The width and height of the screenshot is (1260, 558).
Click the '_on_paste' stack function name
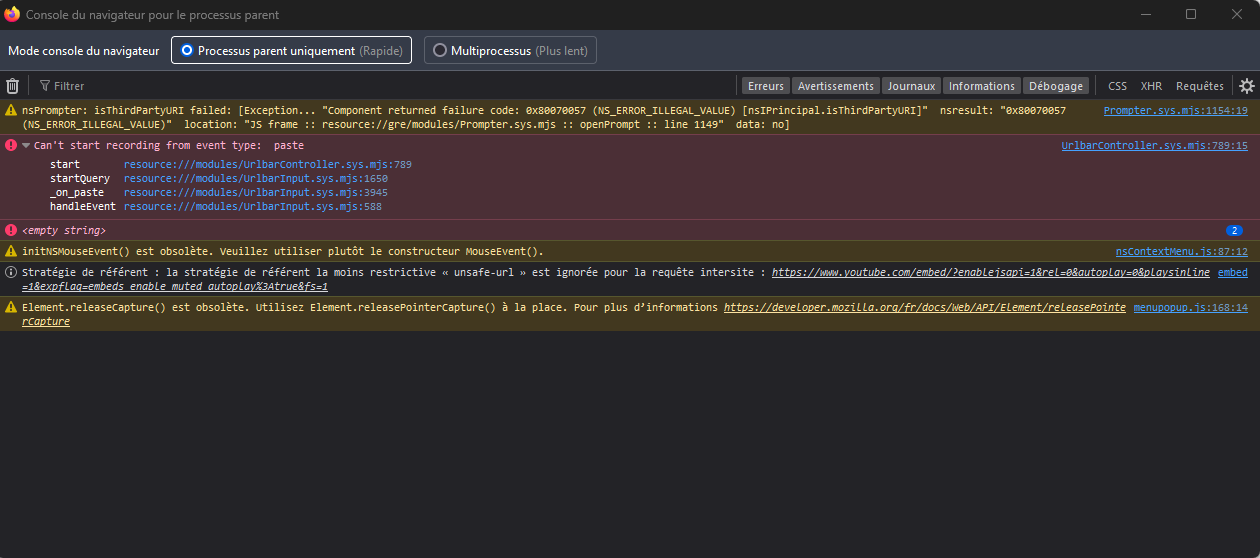[77, 192]
